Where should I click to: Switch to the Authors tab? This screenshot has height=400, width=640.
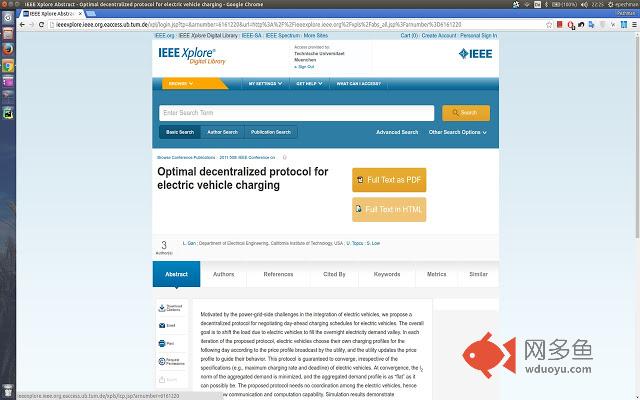click(x=224, y=274)
